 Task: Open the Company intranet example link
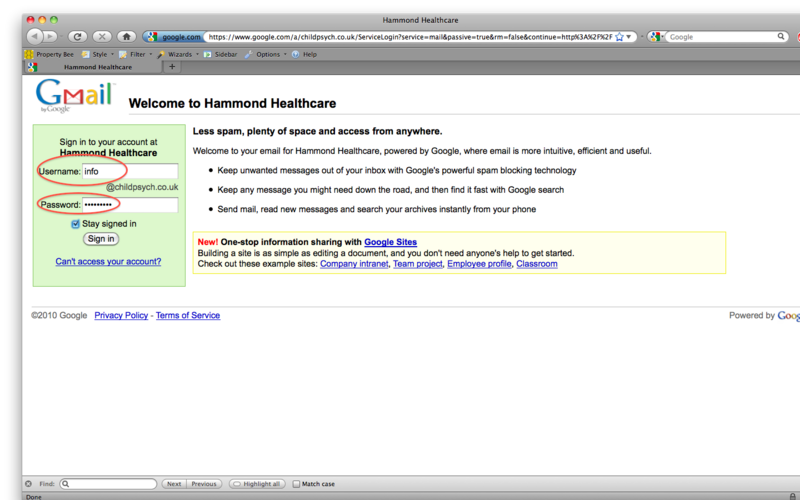tap(354, 264)
